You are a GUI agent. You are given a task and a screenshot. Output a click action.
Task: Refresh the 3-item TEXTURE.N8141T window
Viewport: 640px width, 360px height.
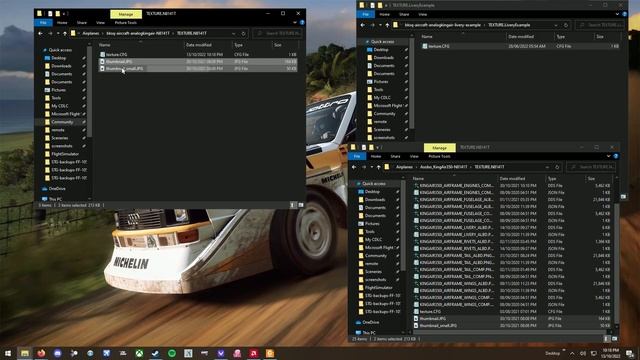pos(243,33)
